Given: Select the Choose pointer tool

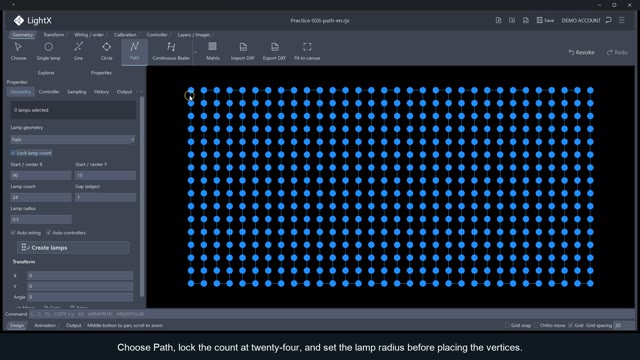Looking at the screenshot, I should click(18, 51).
